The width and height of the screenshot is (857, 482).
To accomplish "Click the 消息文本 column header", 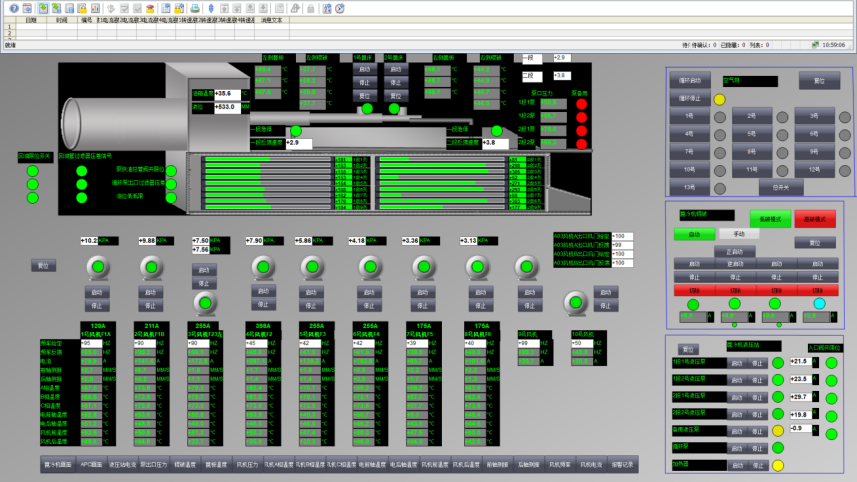I will 272,20.
